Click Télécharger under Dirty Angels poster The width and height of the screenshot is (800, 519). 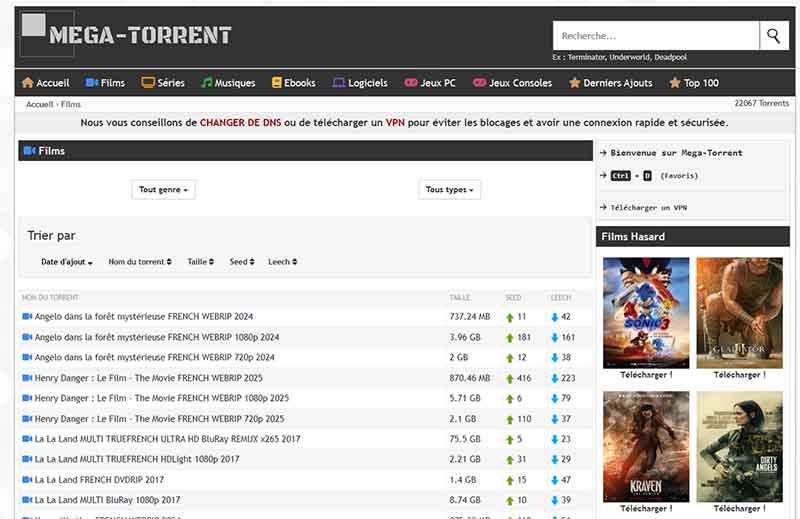(739, 509)
